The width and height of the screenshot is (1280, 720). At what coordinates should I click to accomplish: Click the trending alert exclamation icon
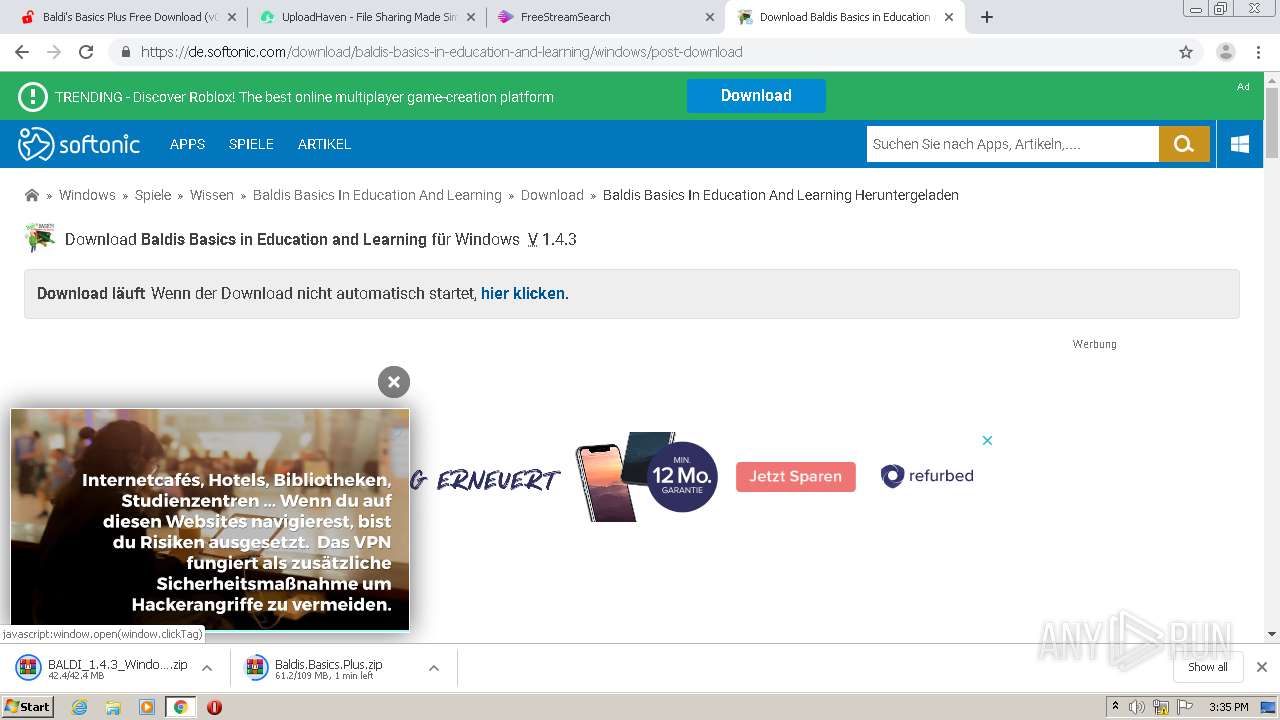[32, 96]
